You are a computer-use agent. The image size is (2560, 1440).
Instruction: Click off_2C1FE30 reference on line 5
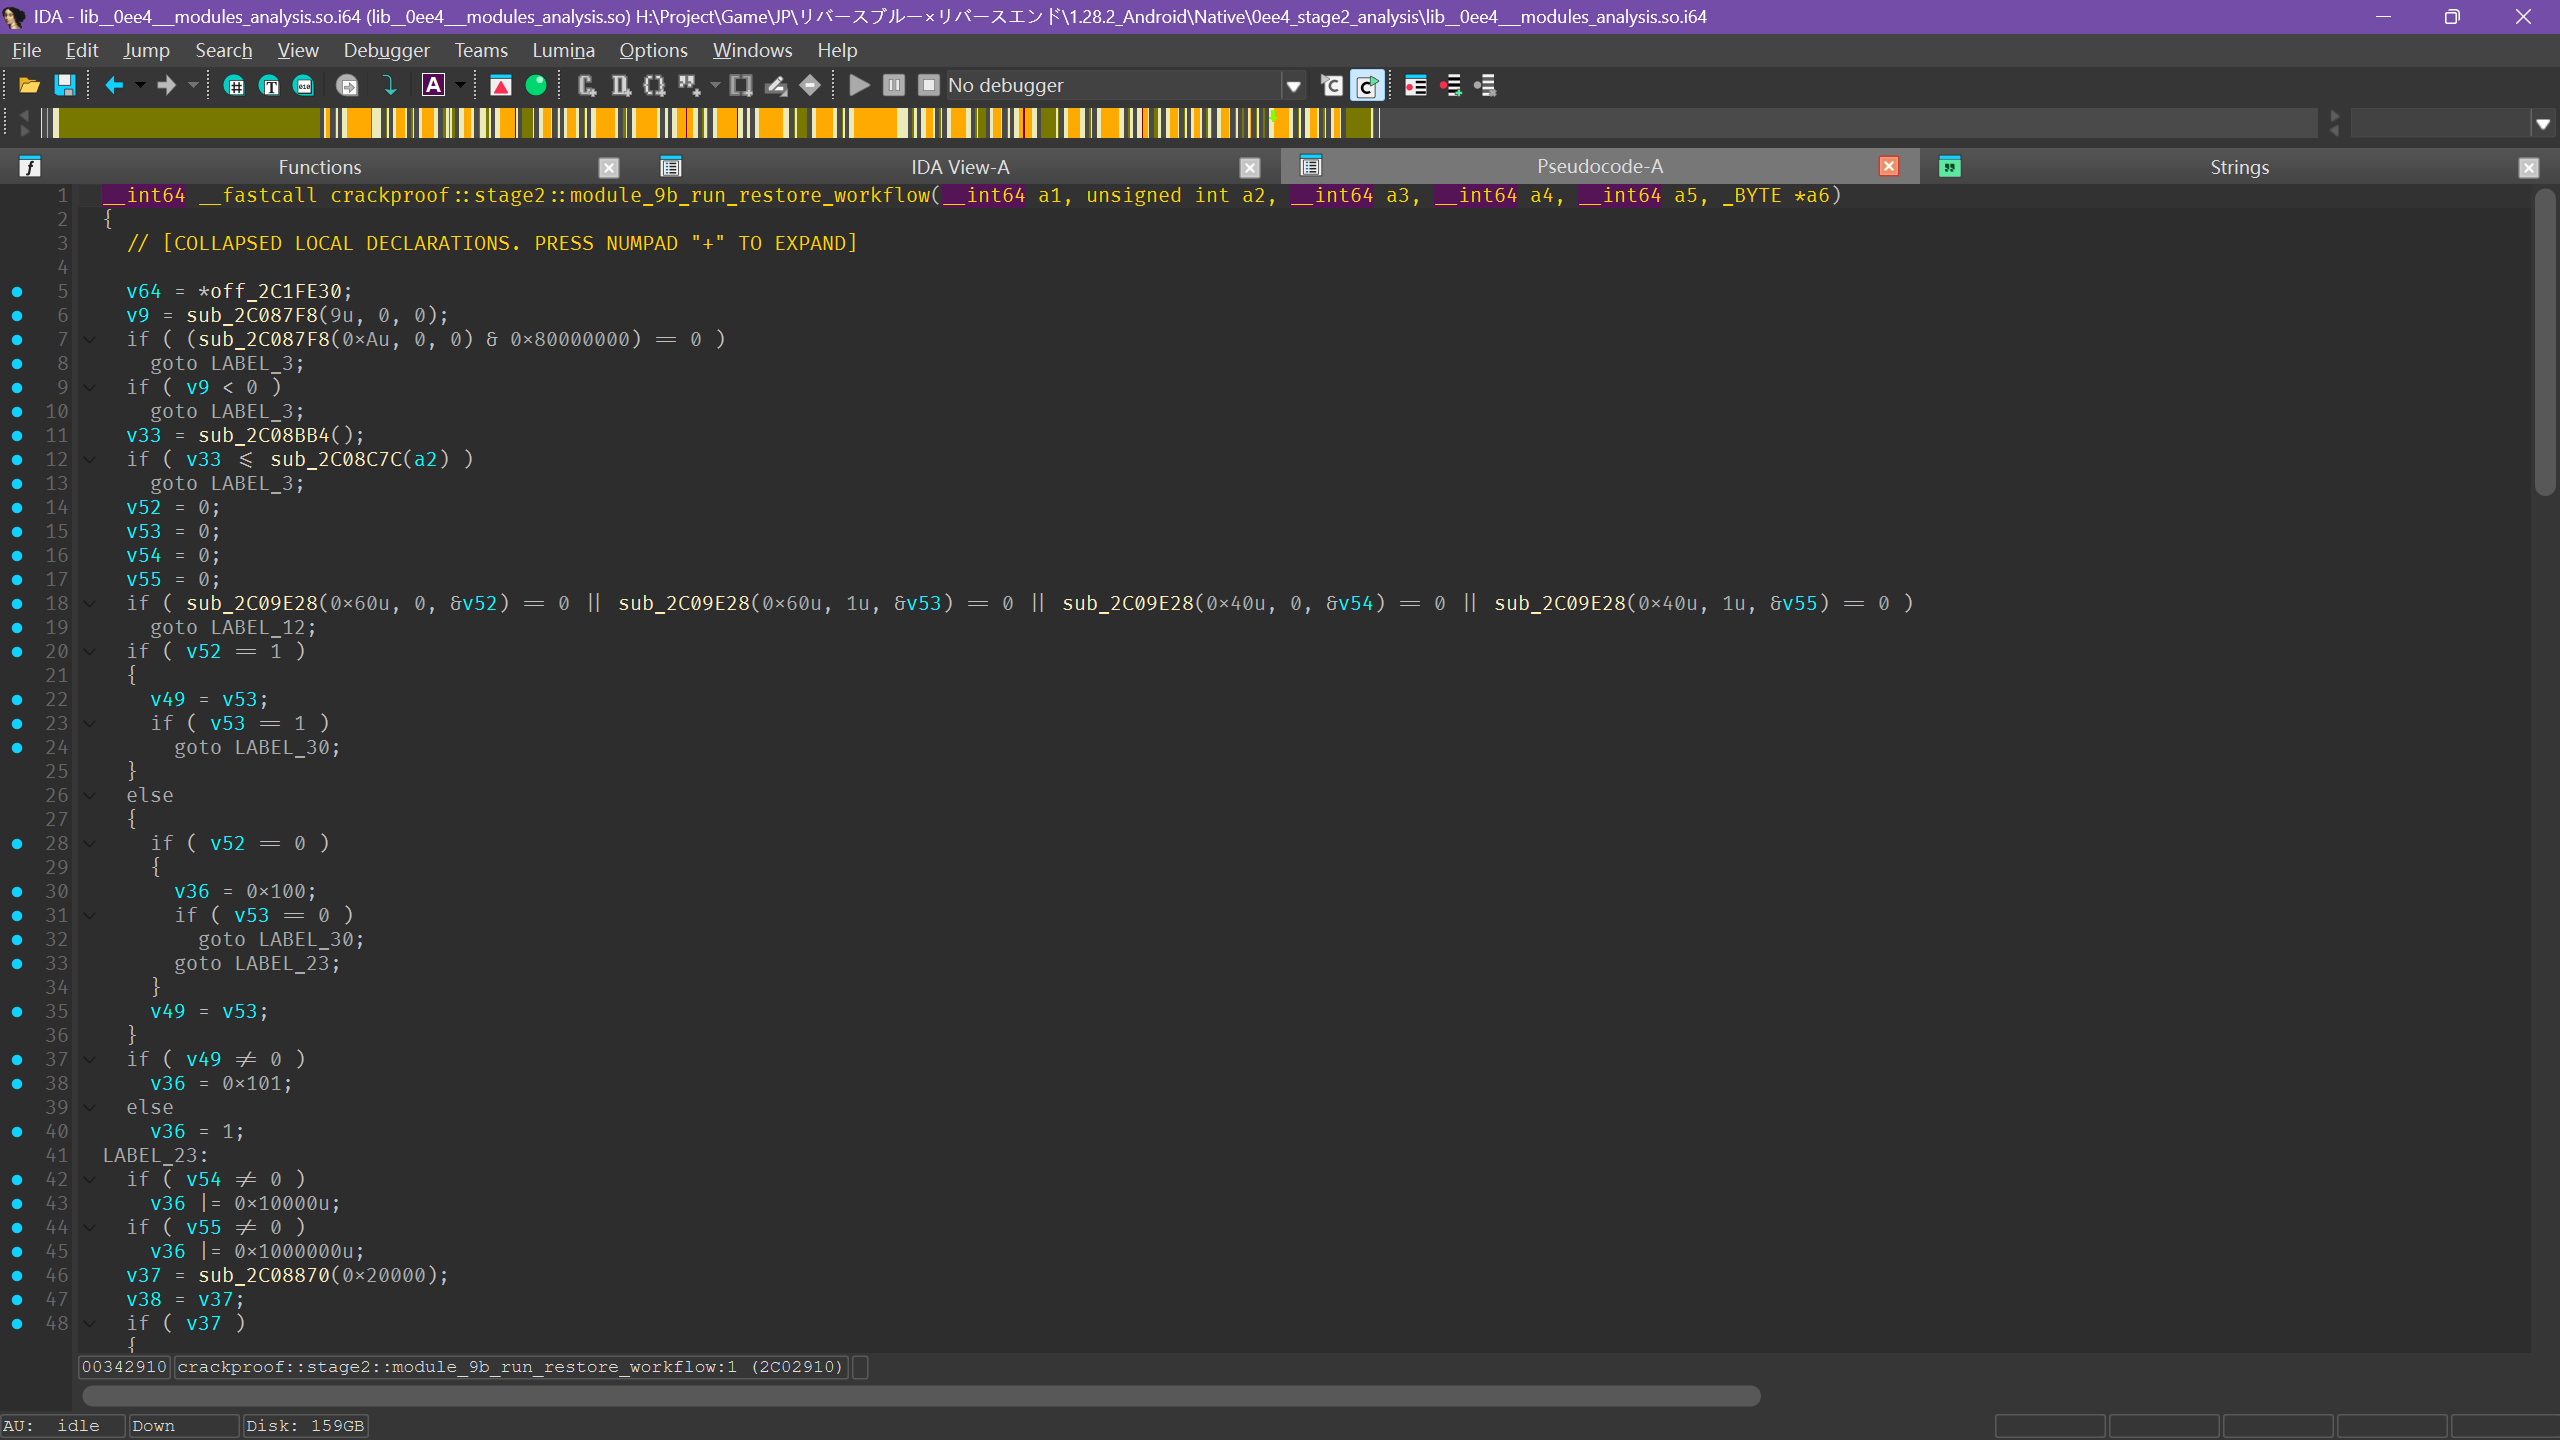coord(275,292)
